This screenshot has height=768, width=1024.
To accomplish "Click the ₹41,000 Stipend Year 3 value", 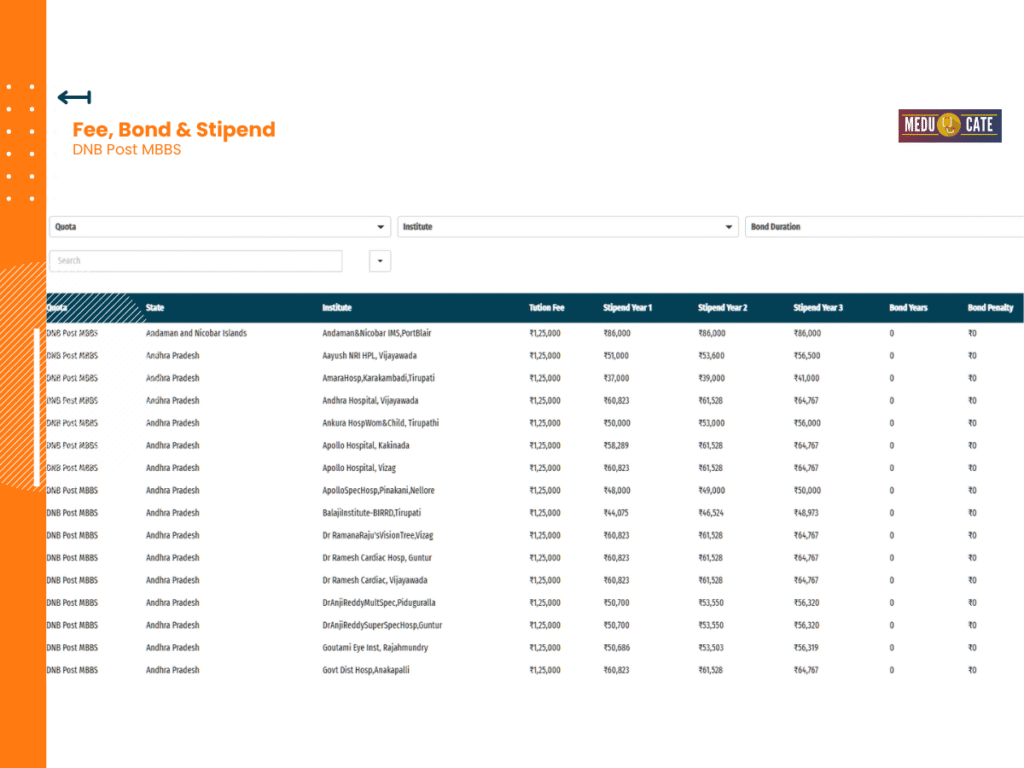I will (807, 378).
